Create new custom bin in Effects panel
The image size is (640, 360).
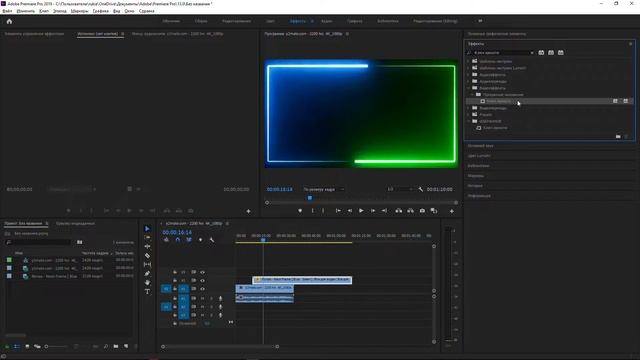click(x=618, y=136)
